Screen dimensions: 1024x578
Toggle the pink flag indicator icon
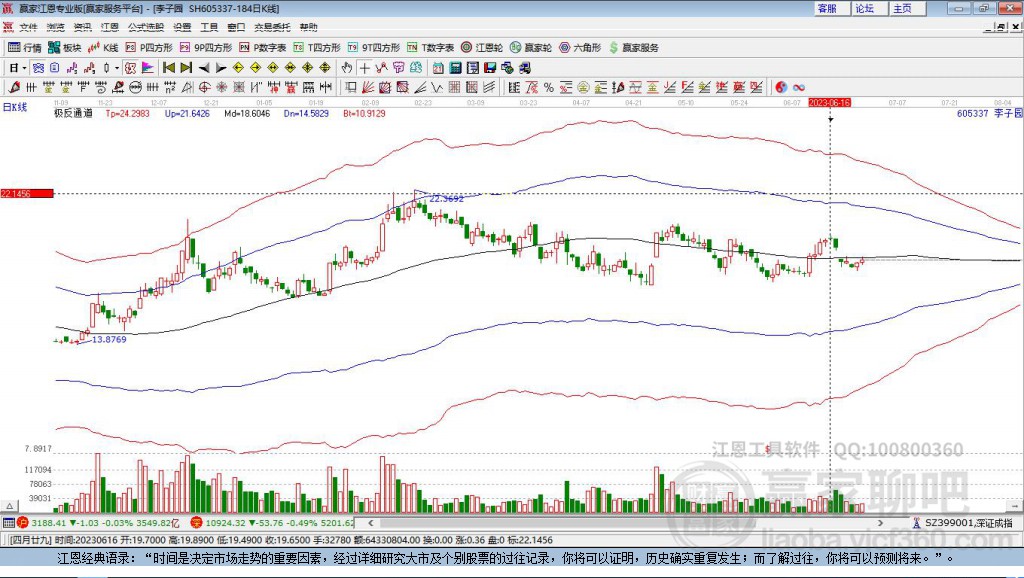point(148,68)
